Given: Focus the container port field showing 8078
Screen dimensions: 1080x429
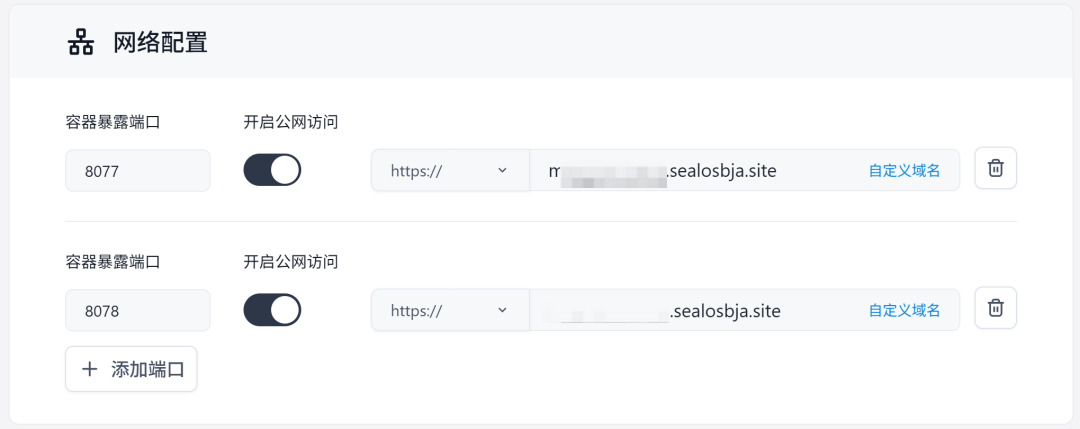Looking at the screenshot, I should click(137, 311).
